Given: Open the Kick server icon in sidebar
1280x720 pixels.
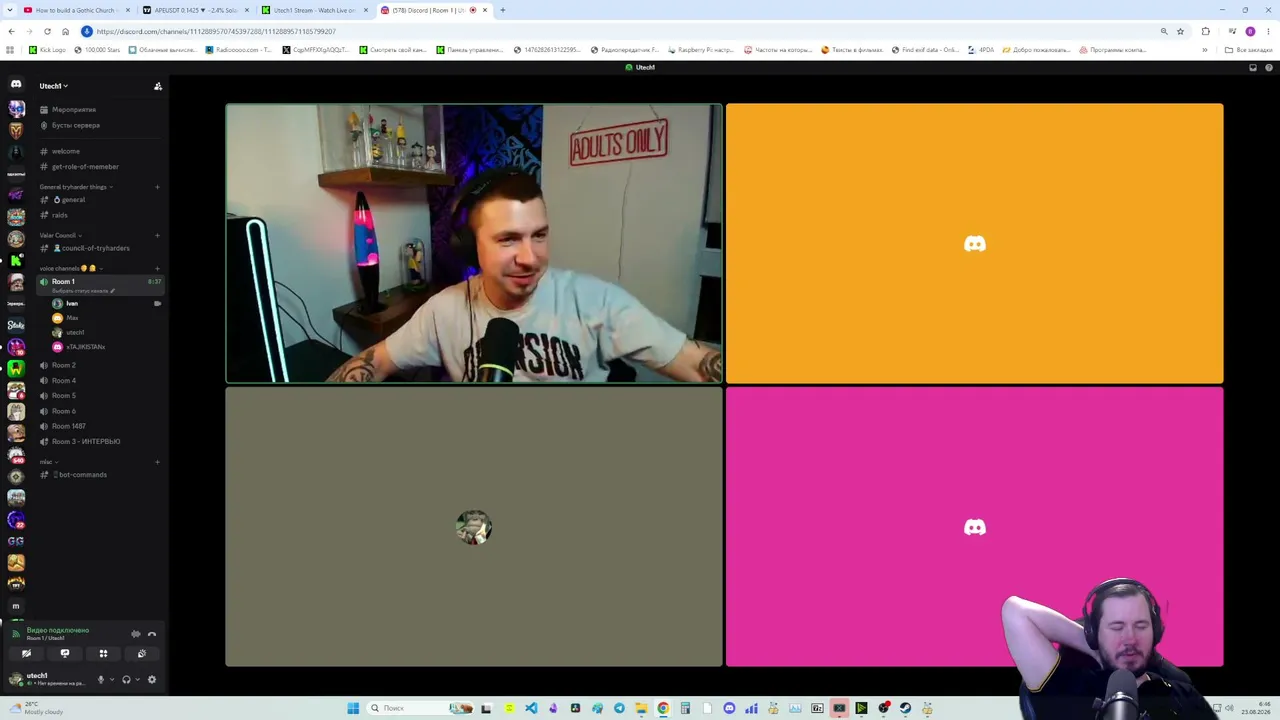Looking at the screenshot, I should (x=16, y=260).
